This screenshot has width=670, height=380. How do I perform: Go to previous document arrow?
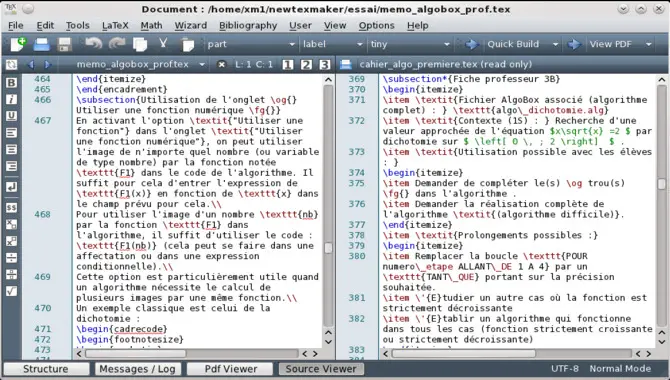pos(30,65)
